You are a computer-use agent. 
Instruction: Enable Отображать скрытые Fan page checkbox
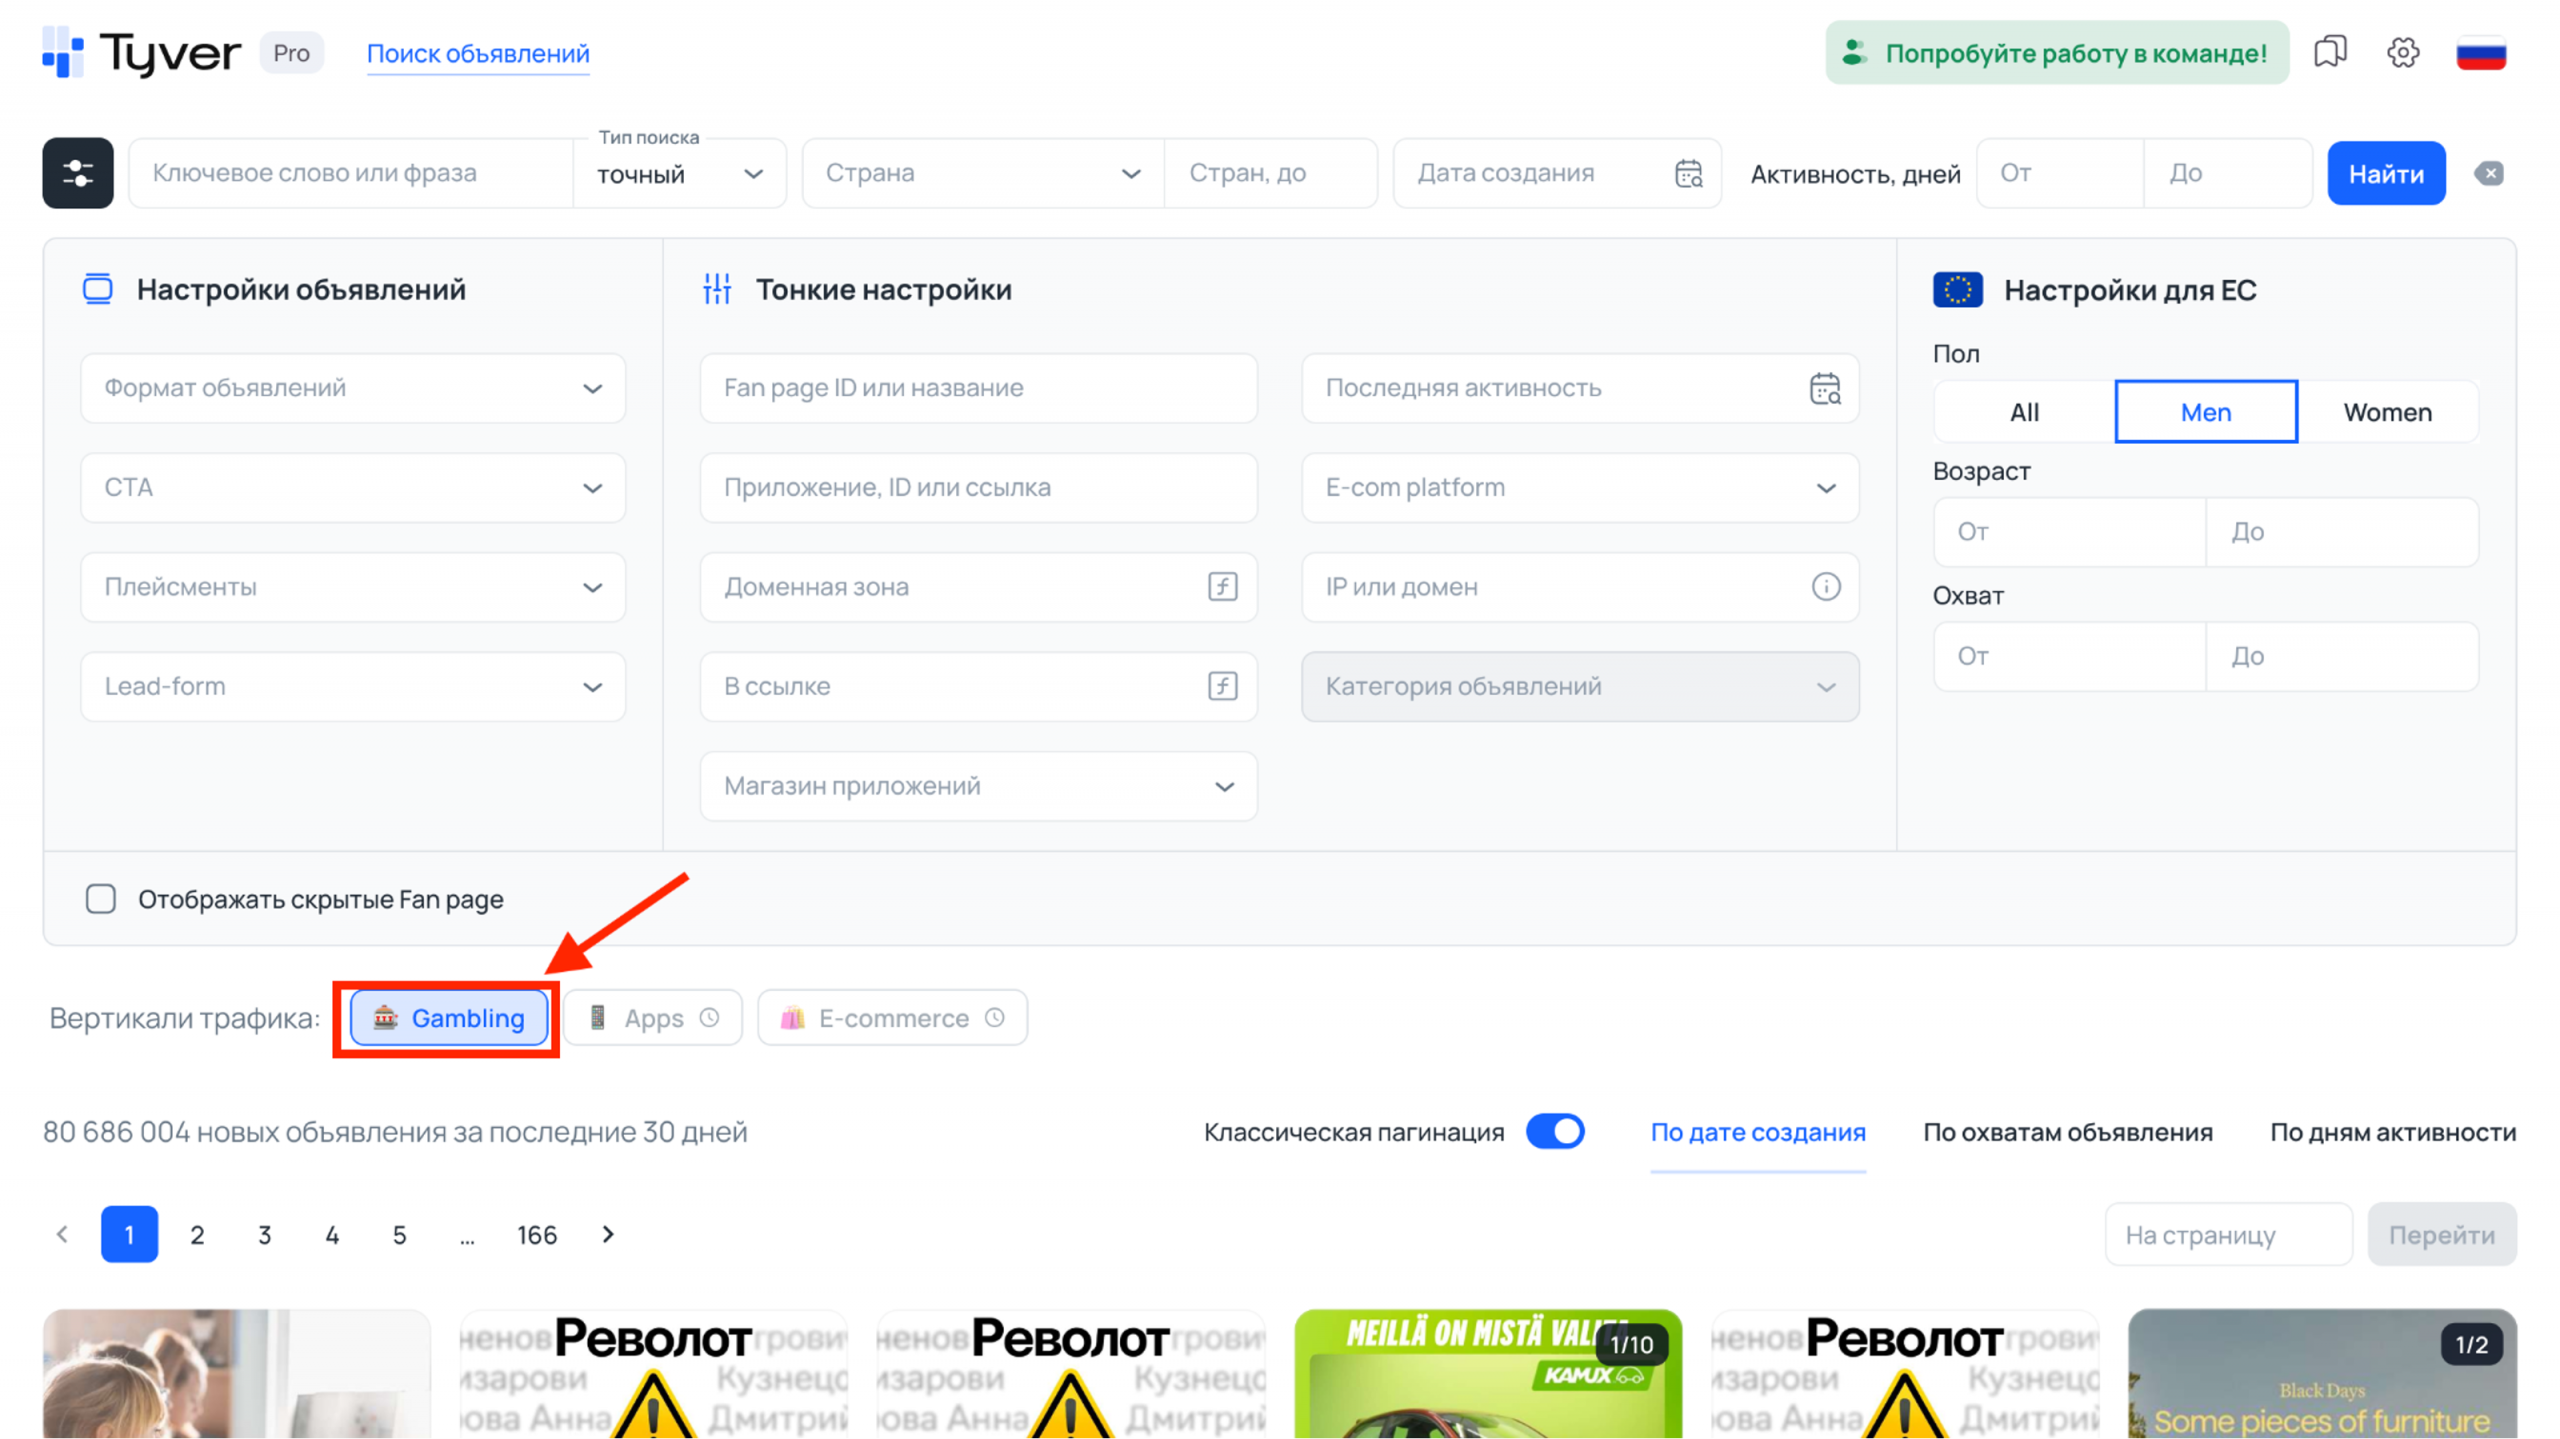101,899
